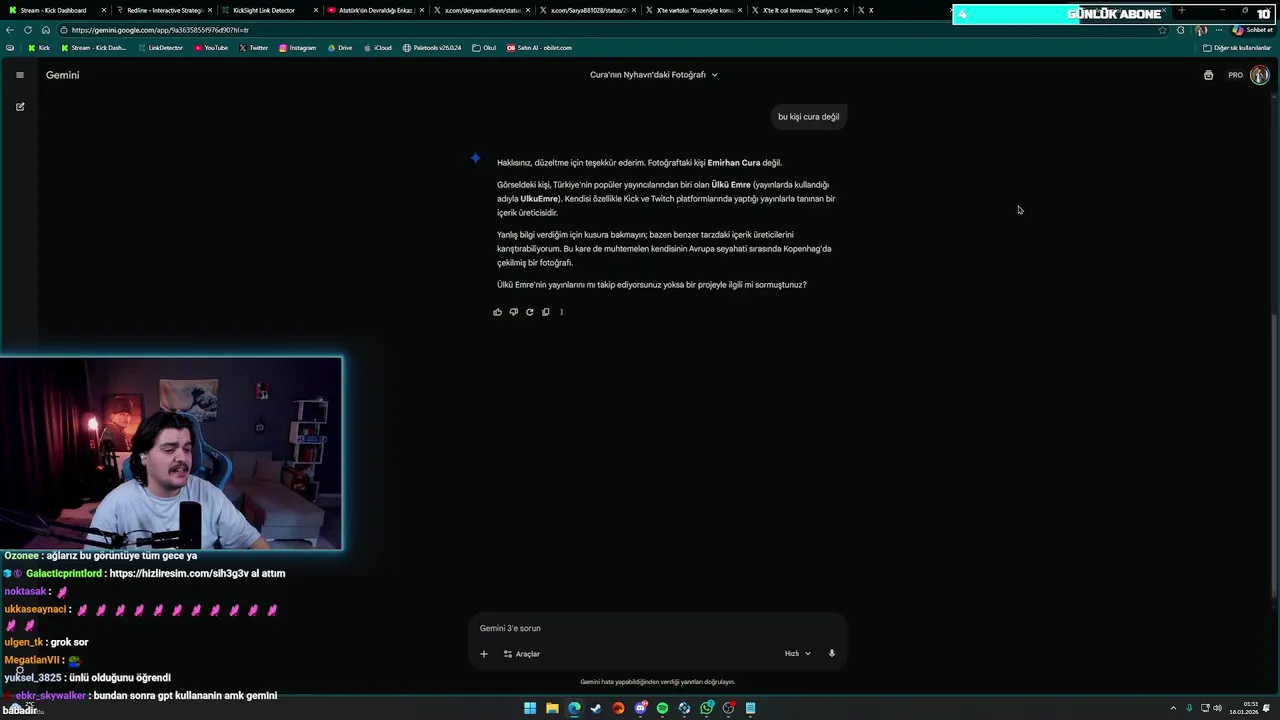Click the bold name Emirhan Cura in the reply
This screenshot has height=720, width=1280.
click(x=733, y=163)
